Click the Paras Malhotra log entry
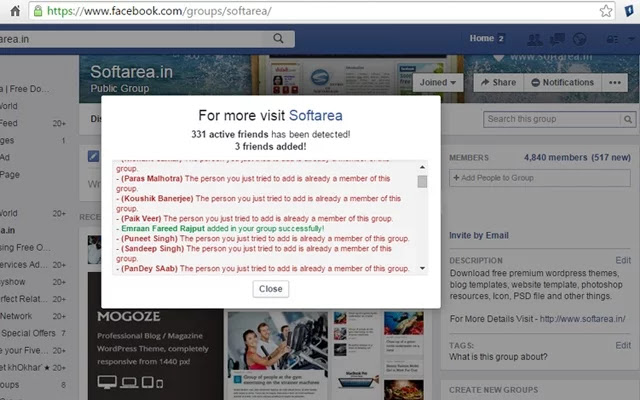Viewport: 640px width, 400px height. [x=253, y=184]
